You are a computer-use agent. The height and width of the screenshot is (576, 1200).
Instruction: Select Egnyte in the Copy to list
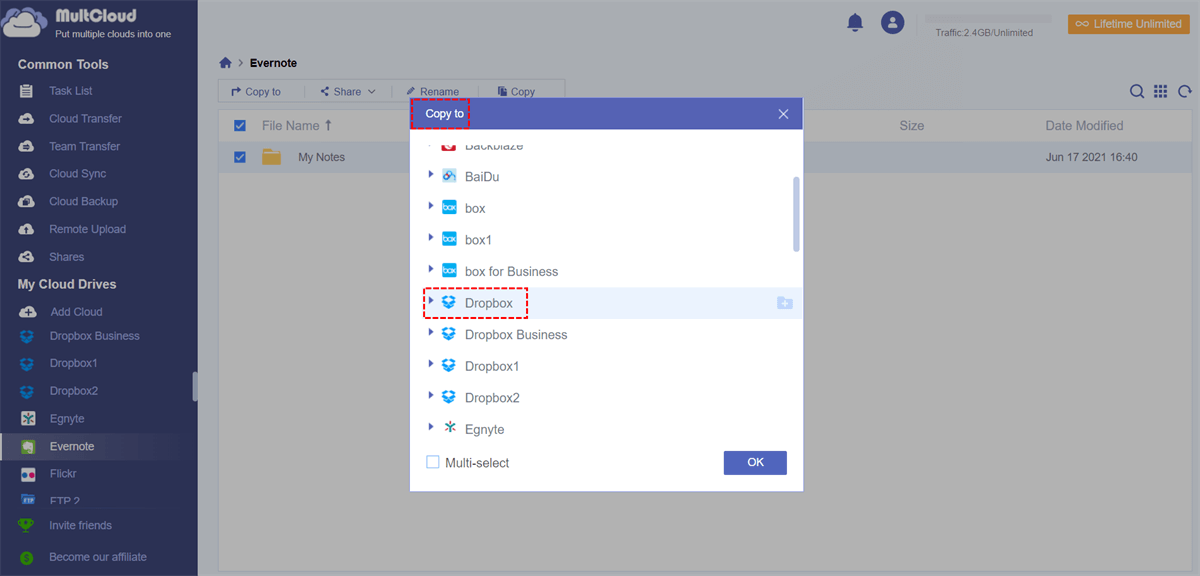(x=484, y=429)
